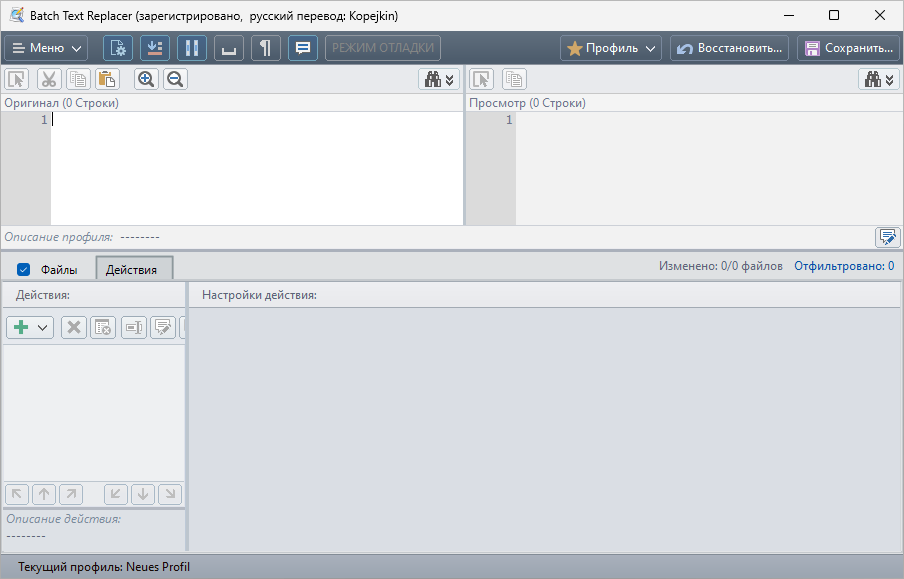This screenshot has height=579, width=904.
Task: Toggle the paragraph marks (pilcrow) button
Action: click(265, 47)
